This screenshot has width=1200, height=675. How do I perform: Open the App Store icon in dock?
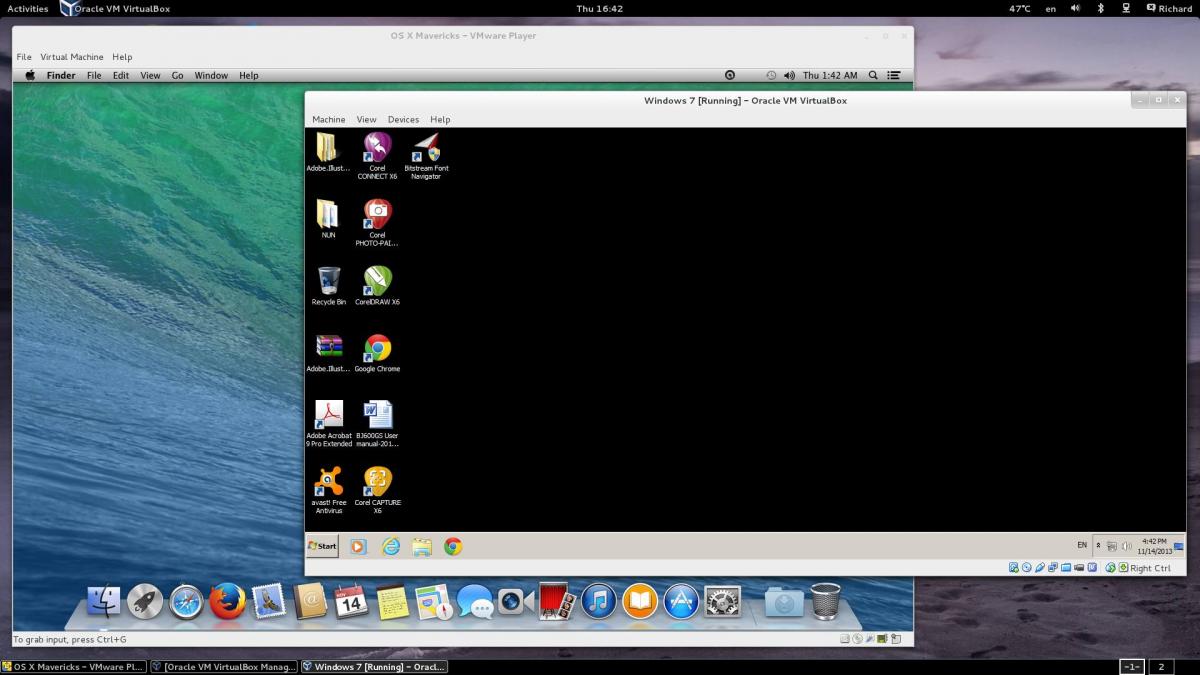tap(681, 601)
